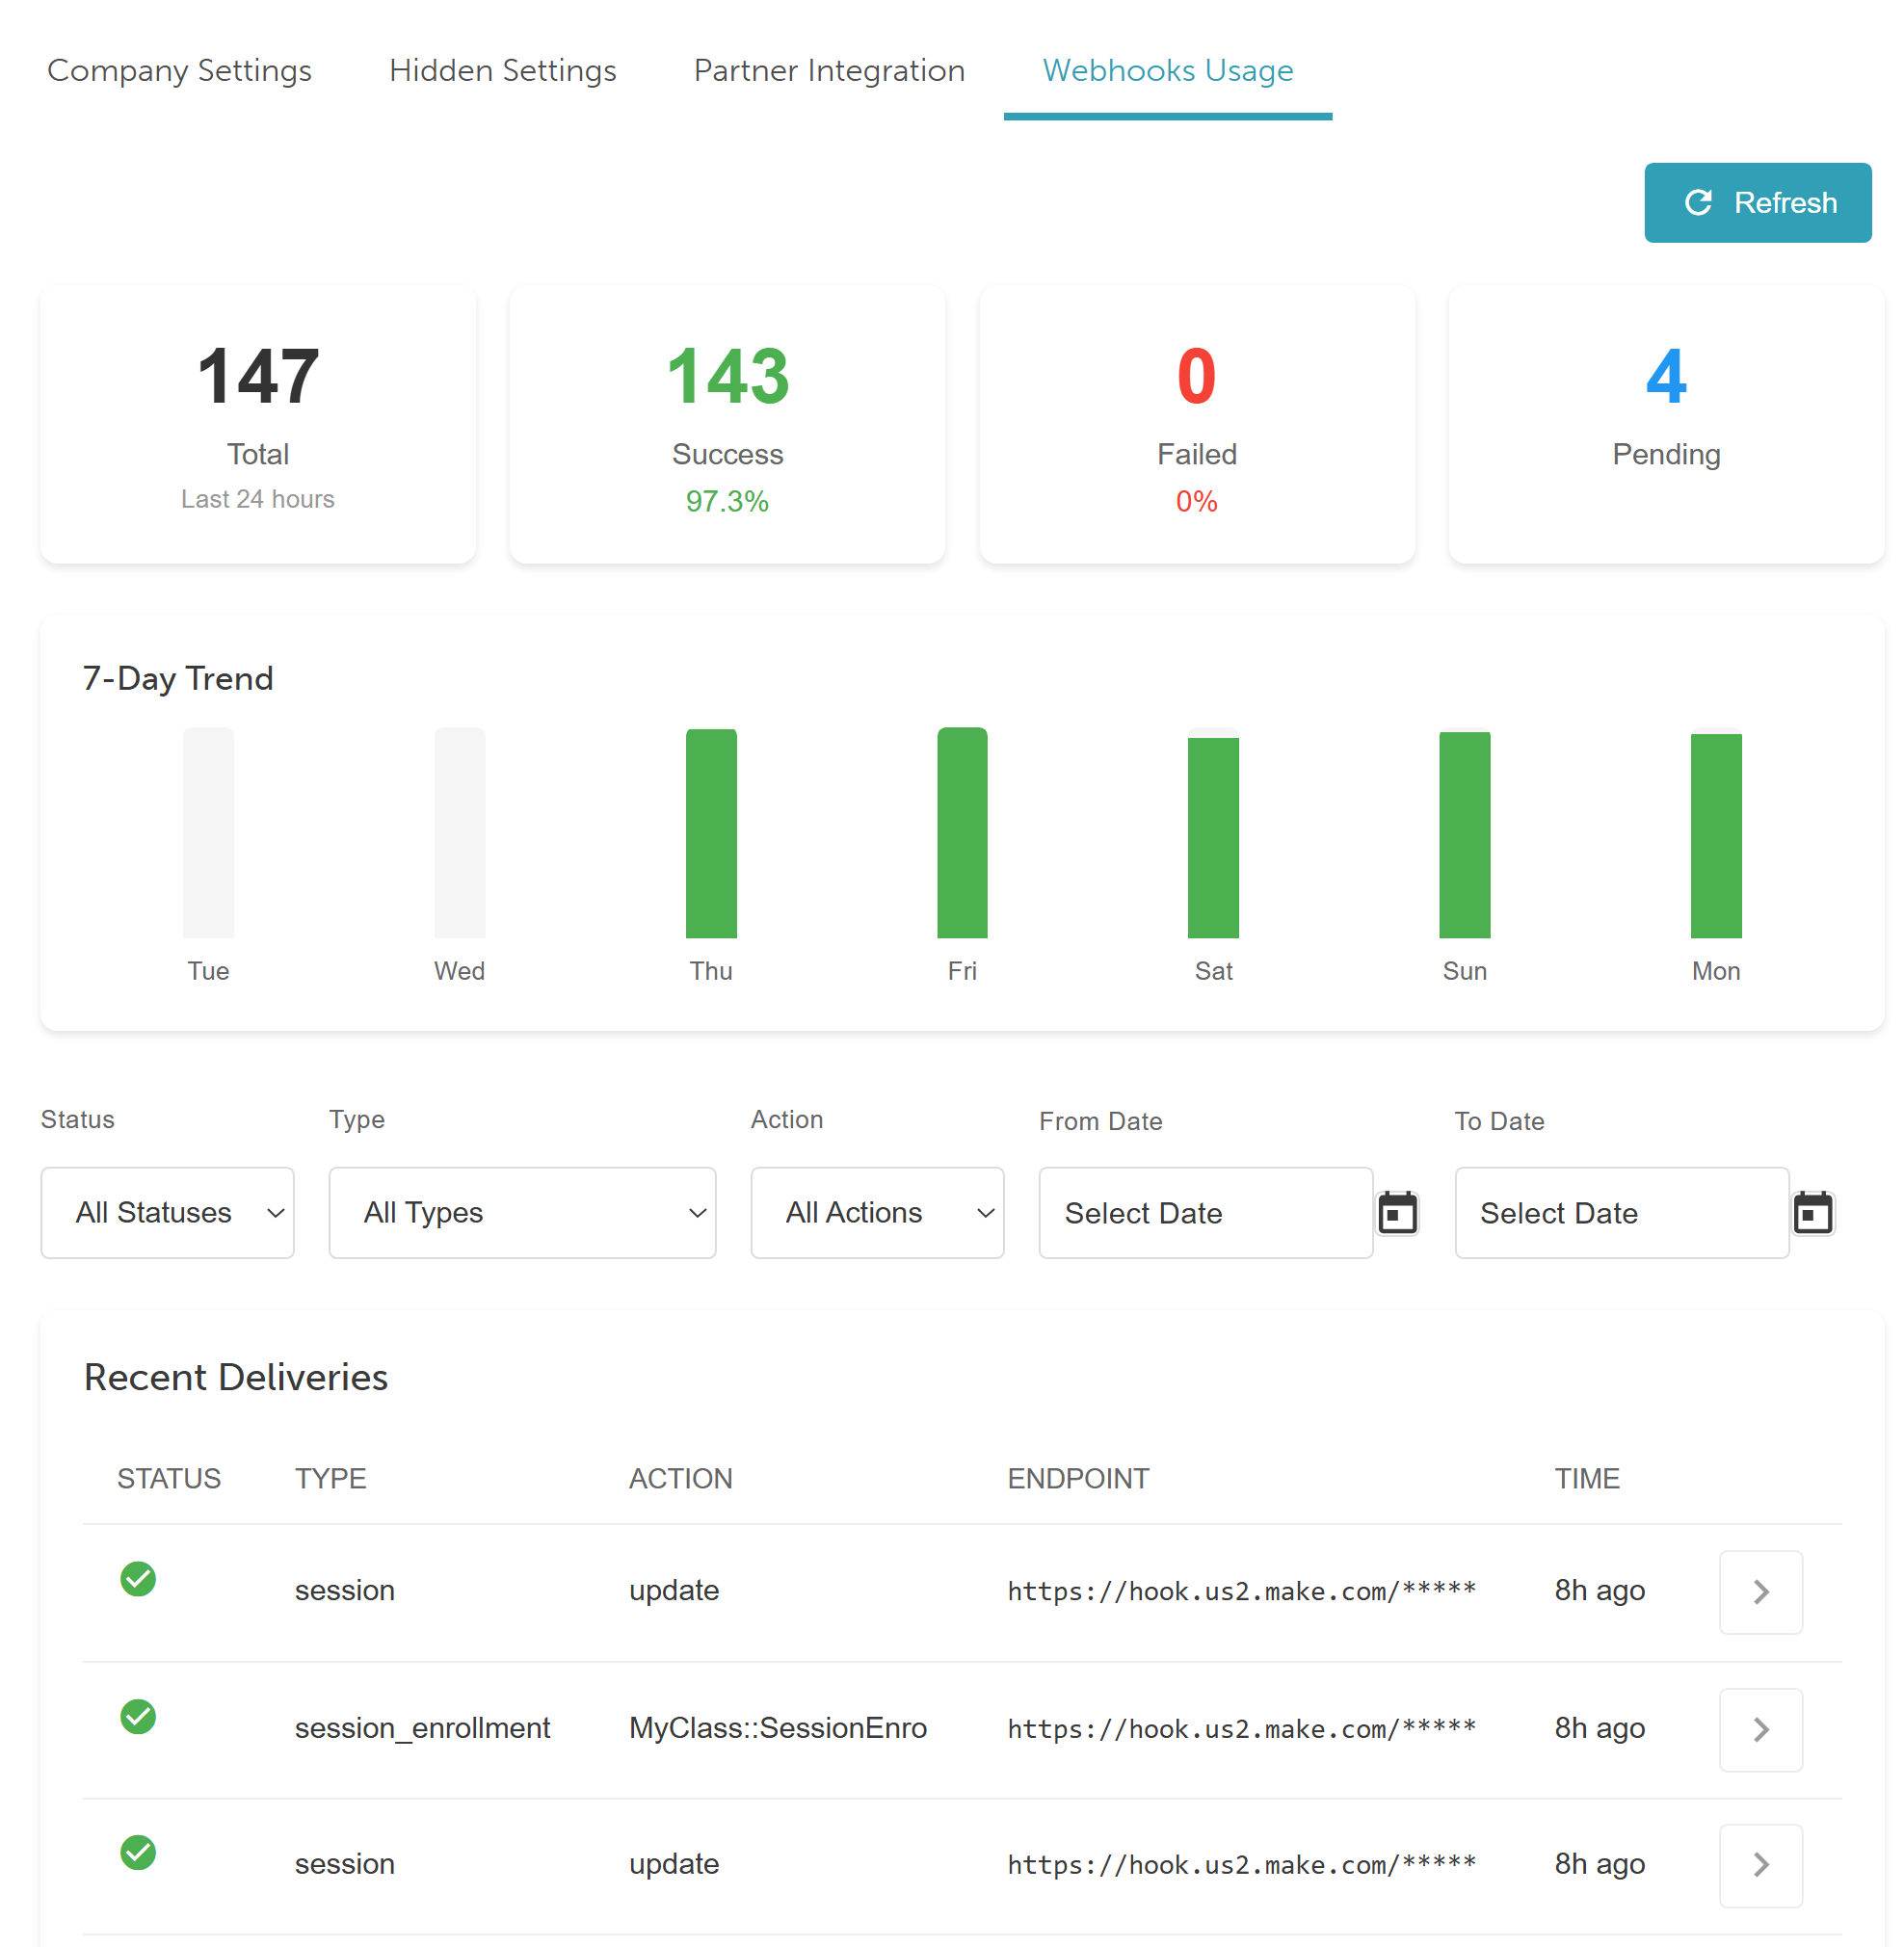The width and height of the screenshot is (1904, 1947).
Task: Open the session_enrollment delivery details chevron
Action: point(1760,1729)
